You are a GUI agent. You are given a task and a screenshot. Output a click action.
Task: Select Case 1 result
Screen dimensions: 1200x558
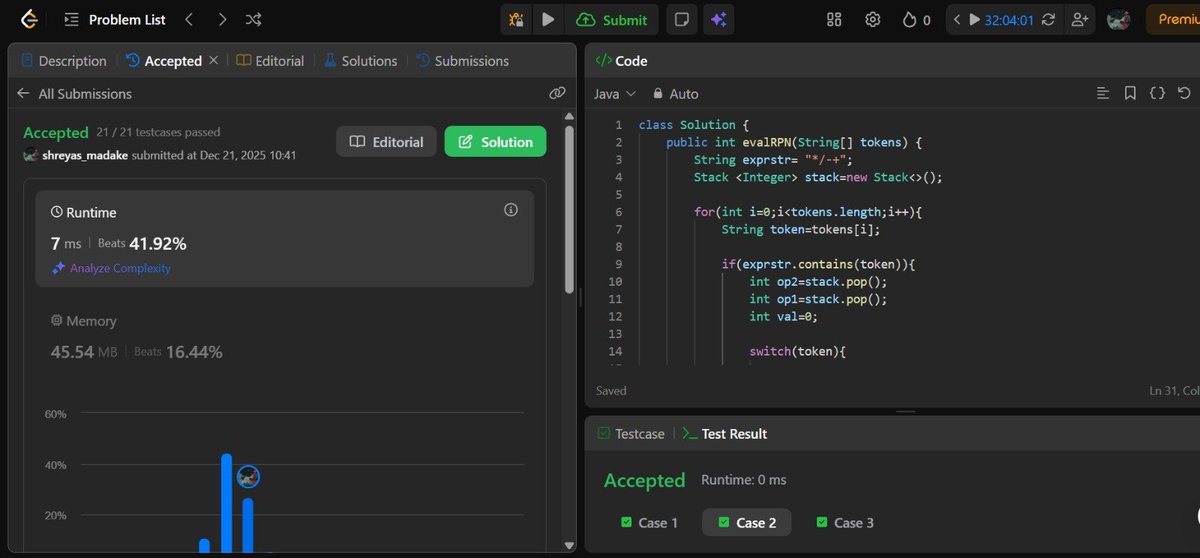649,522
